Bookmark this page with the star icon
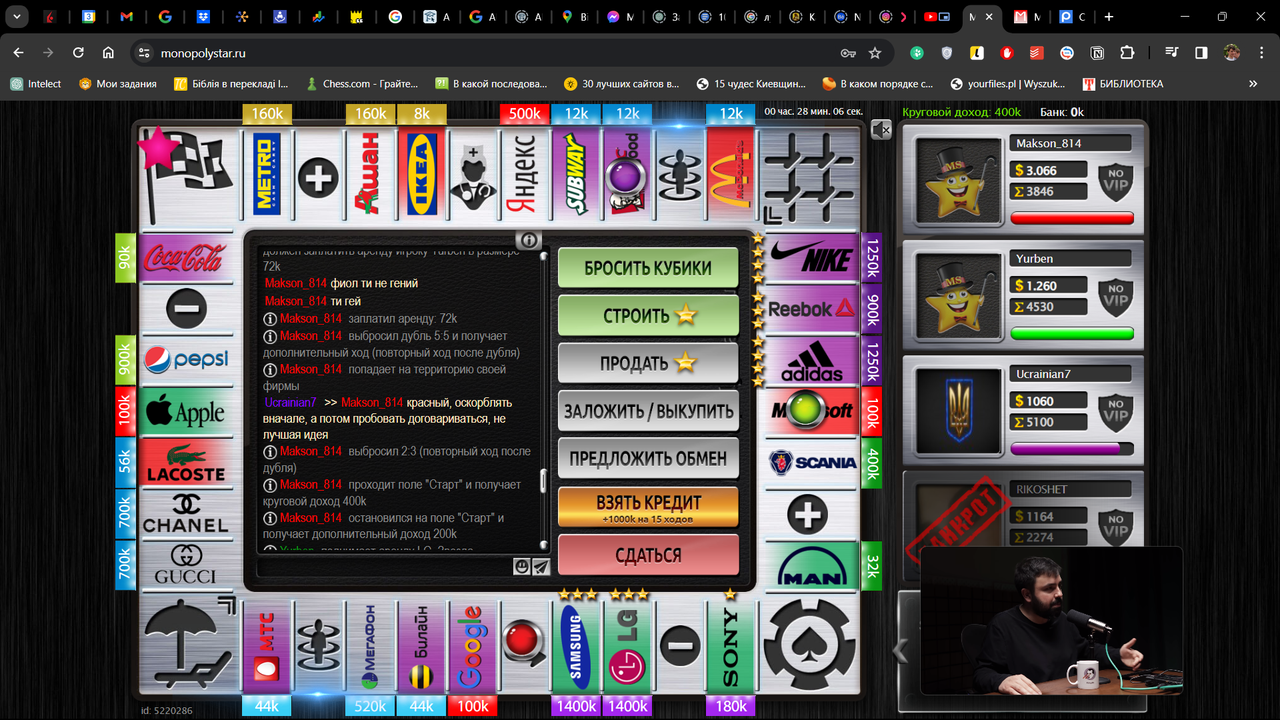The image size is (1280, 720). [875, 53]
